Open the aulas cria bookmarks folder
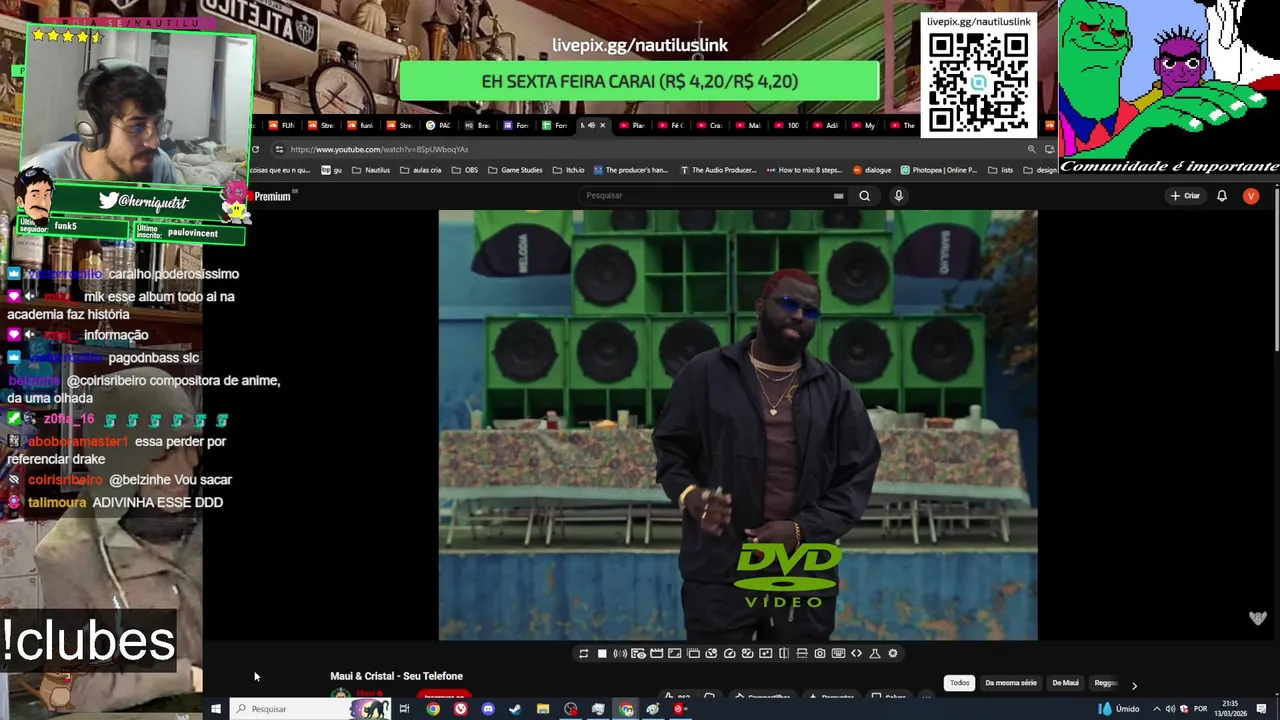This screenshot has width=1280, height=720. (x=420, y=170)
